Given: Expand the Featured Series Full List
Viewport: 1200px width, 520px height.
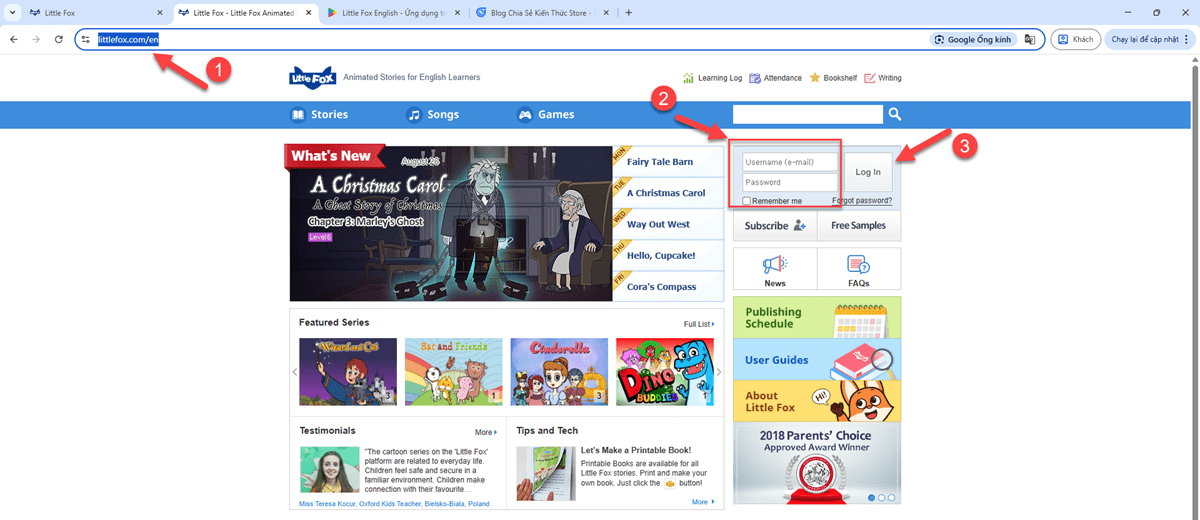Looking at the screenshot, I should coord(699,324).
